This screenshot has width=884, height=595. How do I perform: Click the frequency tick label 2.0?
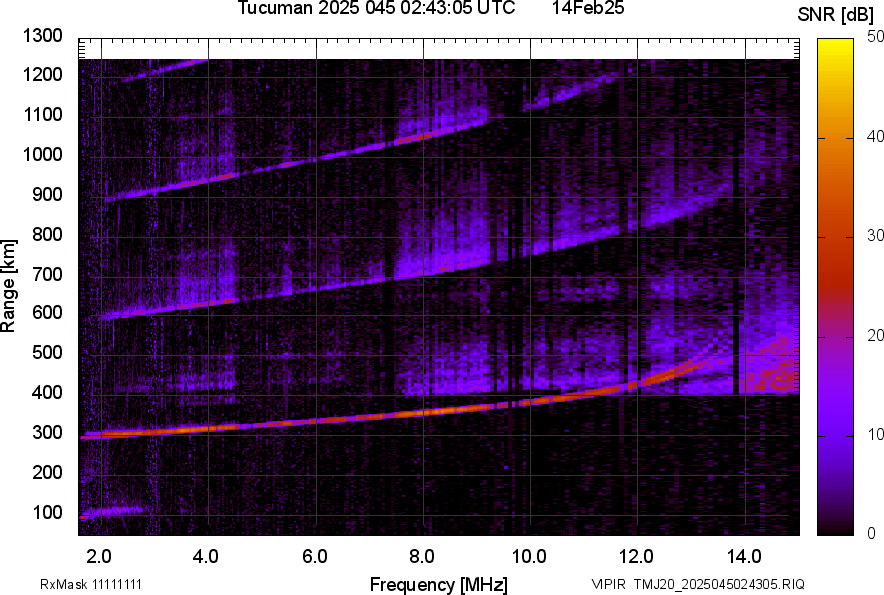pyautogui.click(x=99, y=557)
